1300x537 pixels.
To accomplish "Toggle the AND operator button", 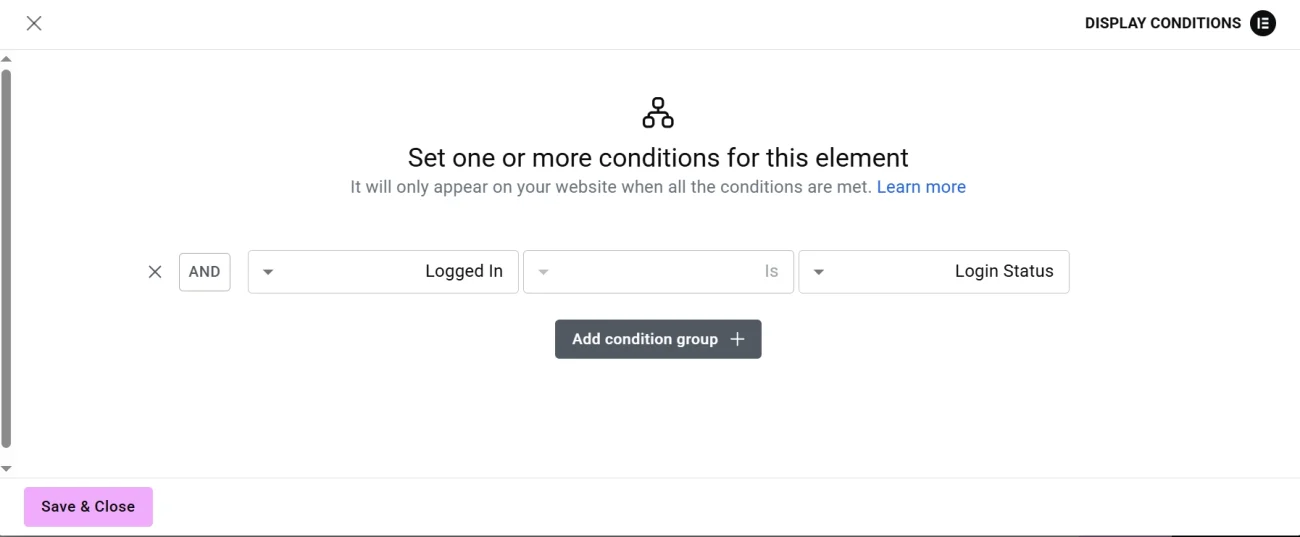I will [x=205, y=272].
